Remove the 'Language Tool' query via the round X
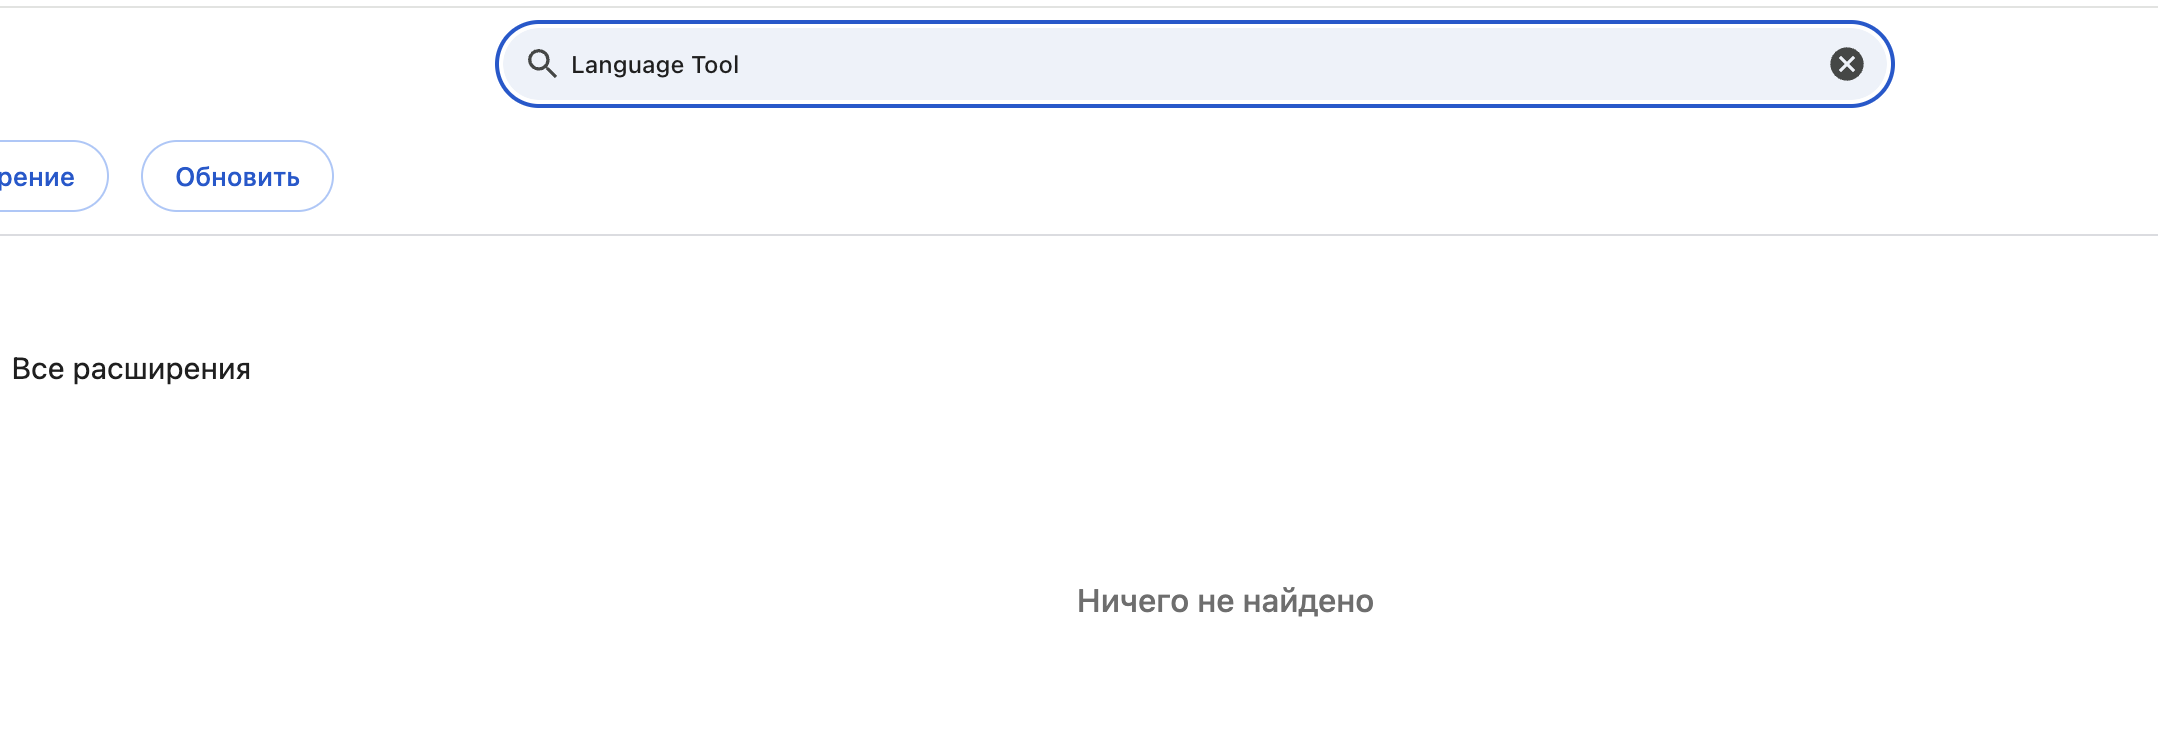The width and height of the screenshot is (2158, 738). [x=1846, y=64]
